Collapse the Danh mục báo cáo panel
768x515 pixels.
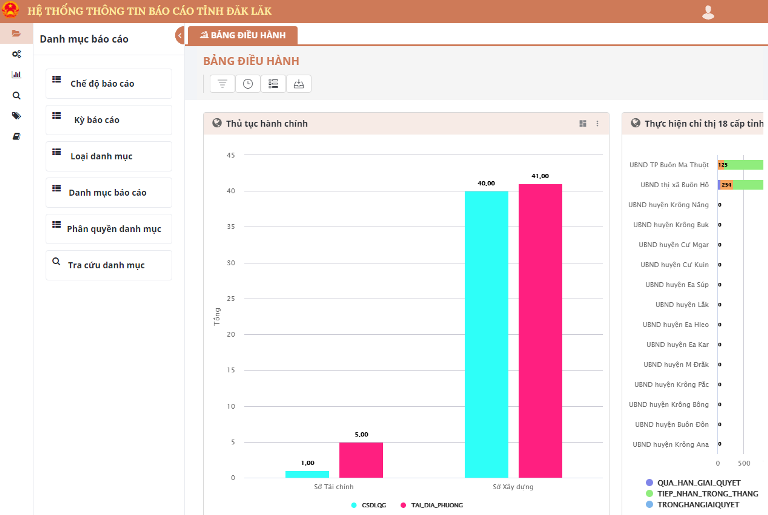(180, 36)
